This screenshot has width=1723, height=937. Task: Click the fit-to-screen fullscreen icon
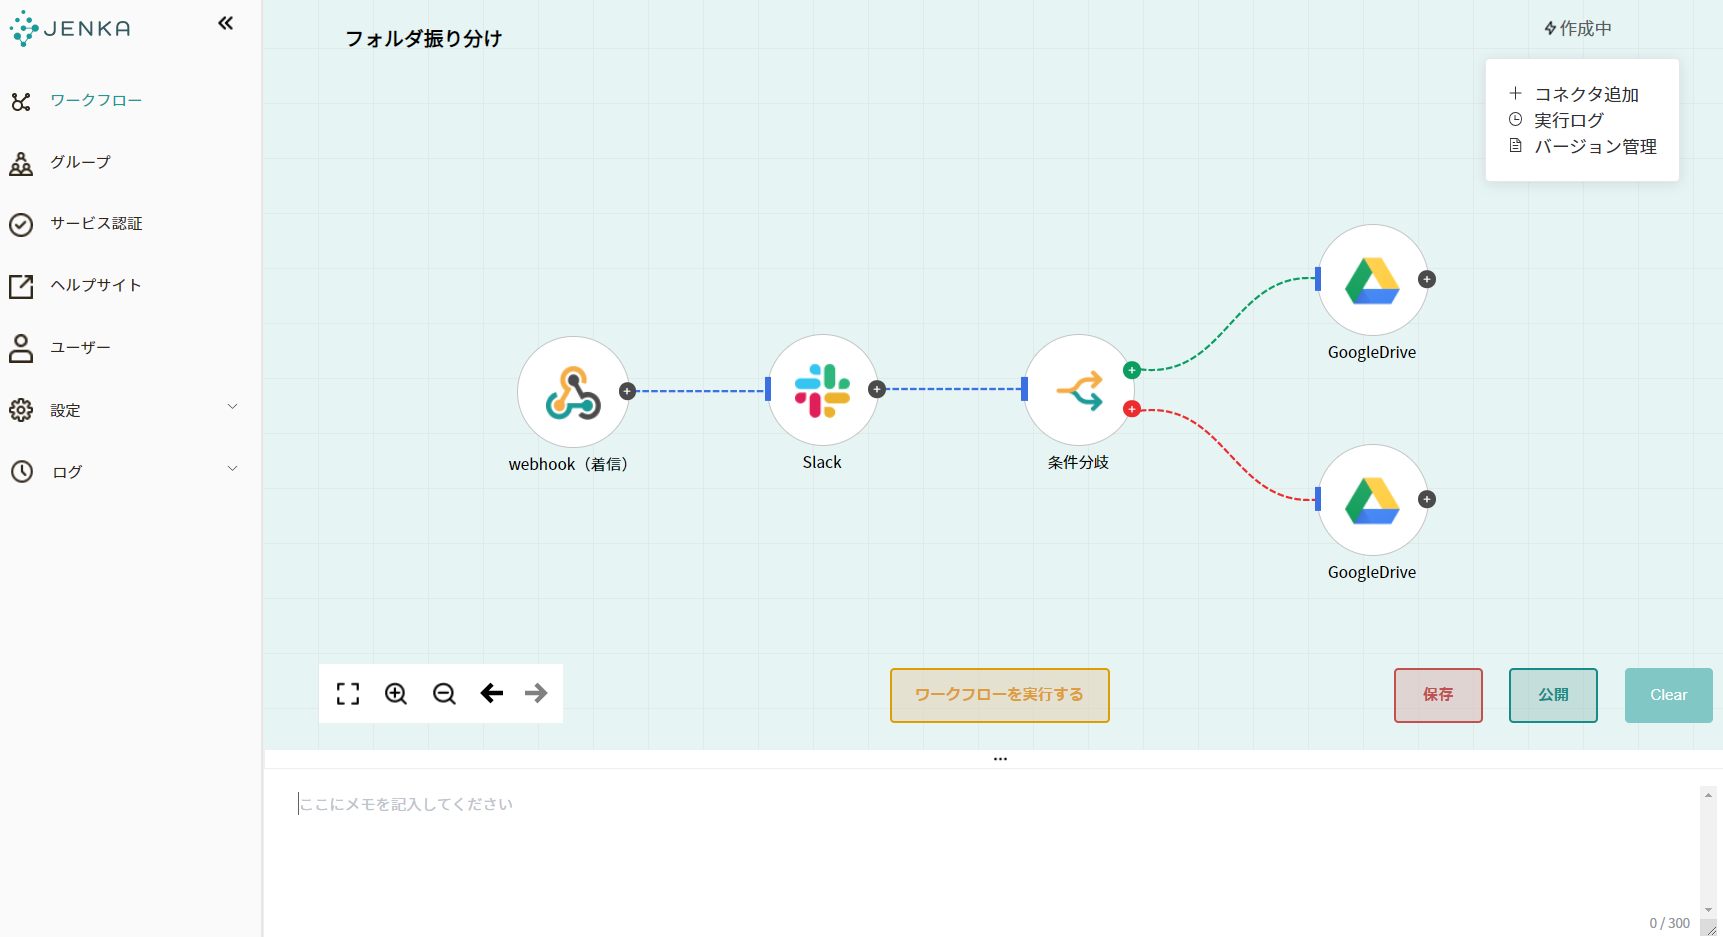click(x=348, y=694)
